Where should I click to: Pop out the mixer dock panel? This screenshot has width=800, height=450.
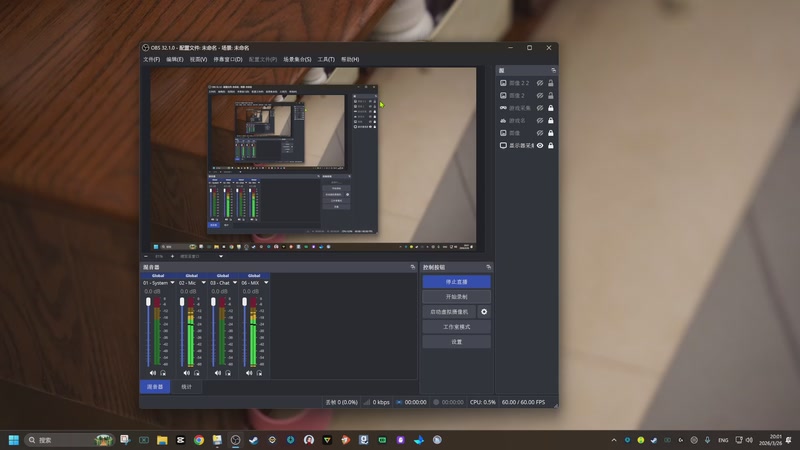[x=413, y=267]
